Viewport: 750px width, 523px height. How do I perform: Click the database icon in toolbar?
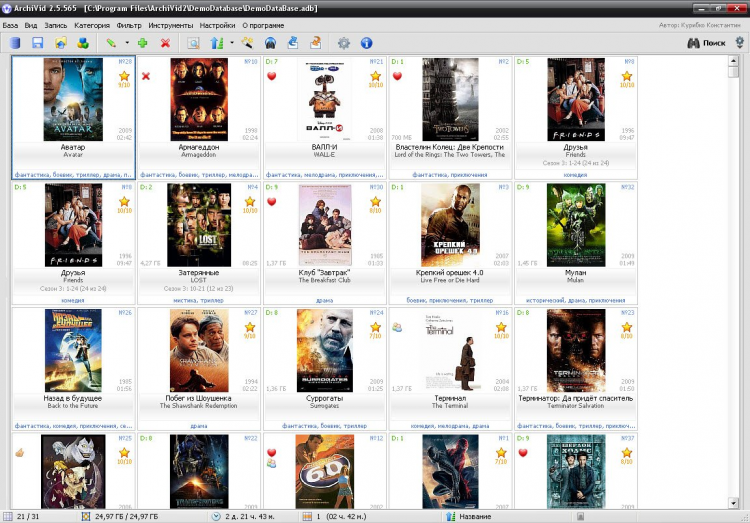pos(14,43)
